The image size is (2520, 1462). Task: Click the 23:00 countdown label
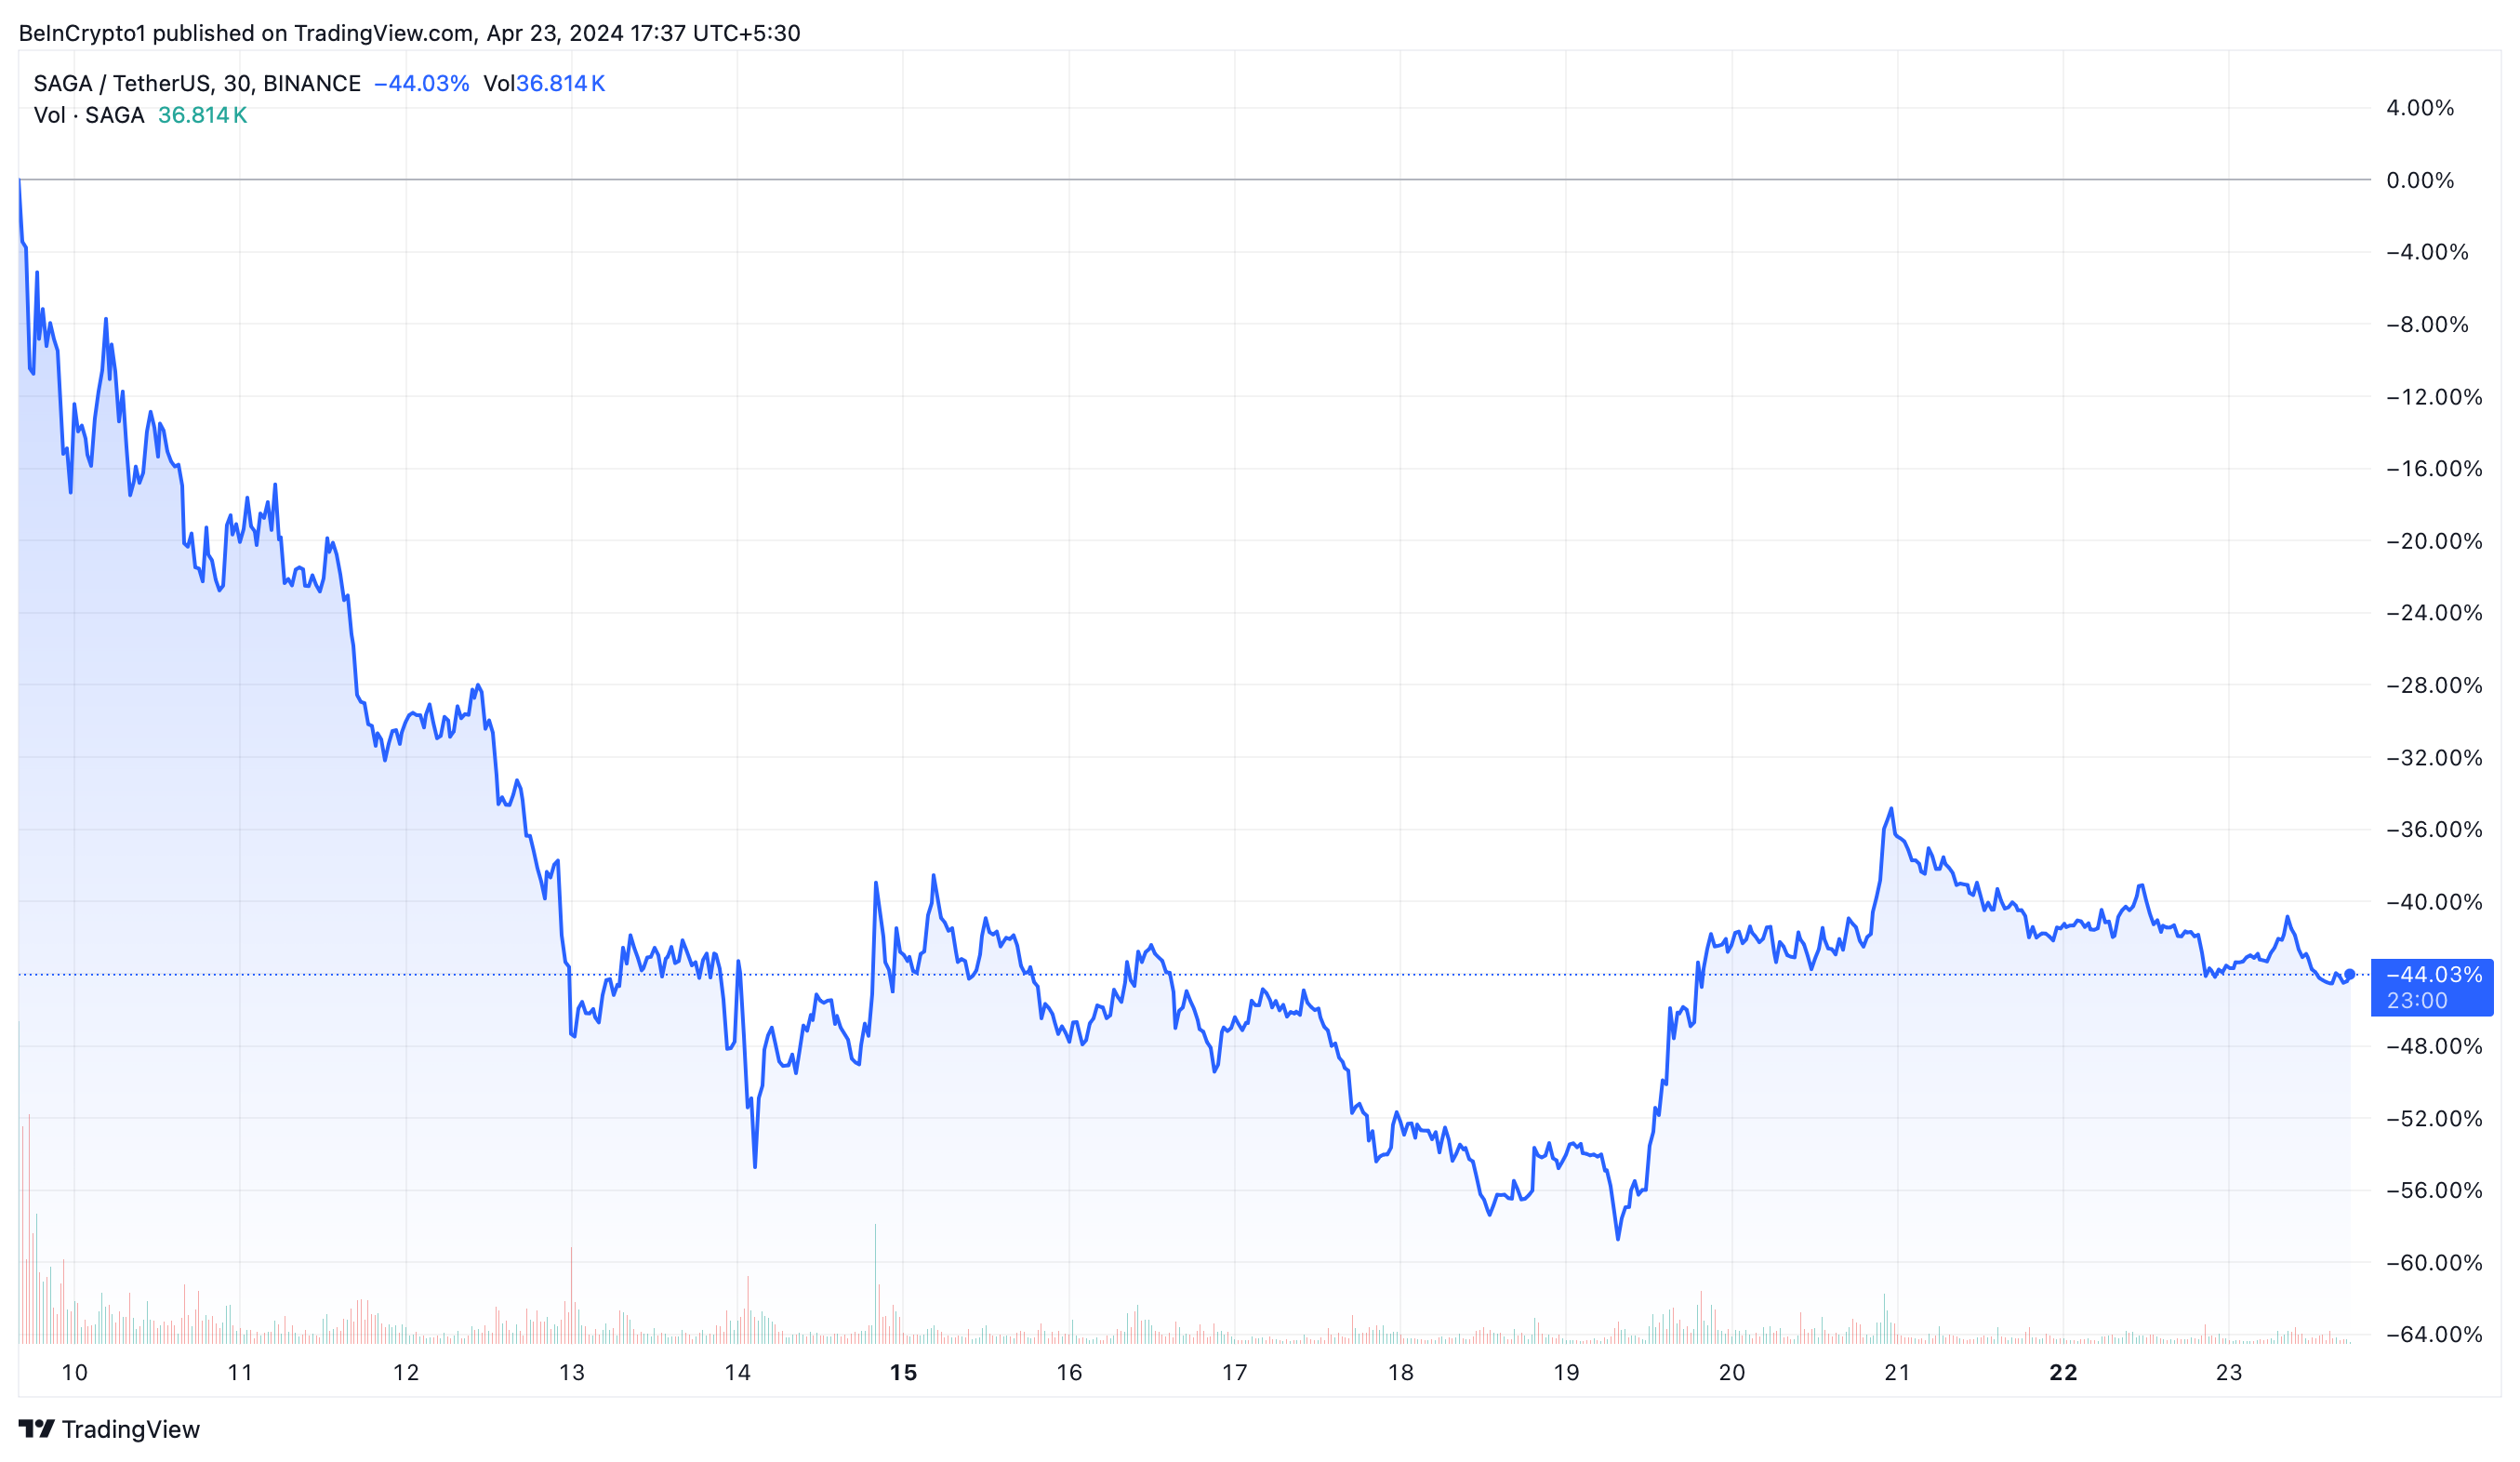(x=2417, y=1001)
